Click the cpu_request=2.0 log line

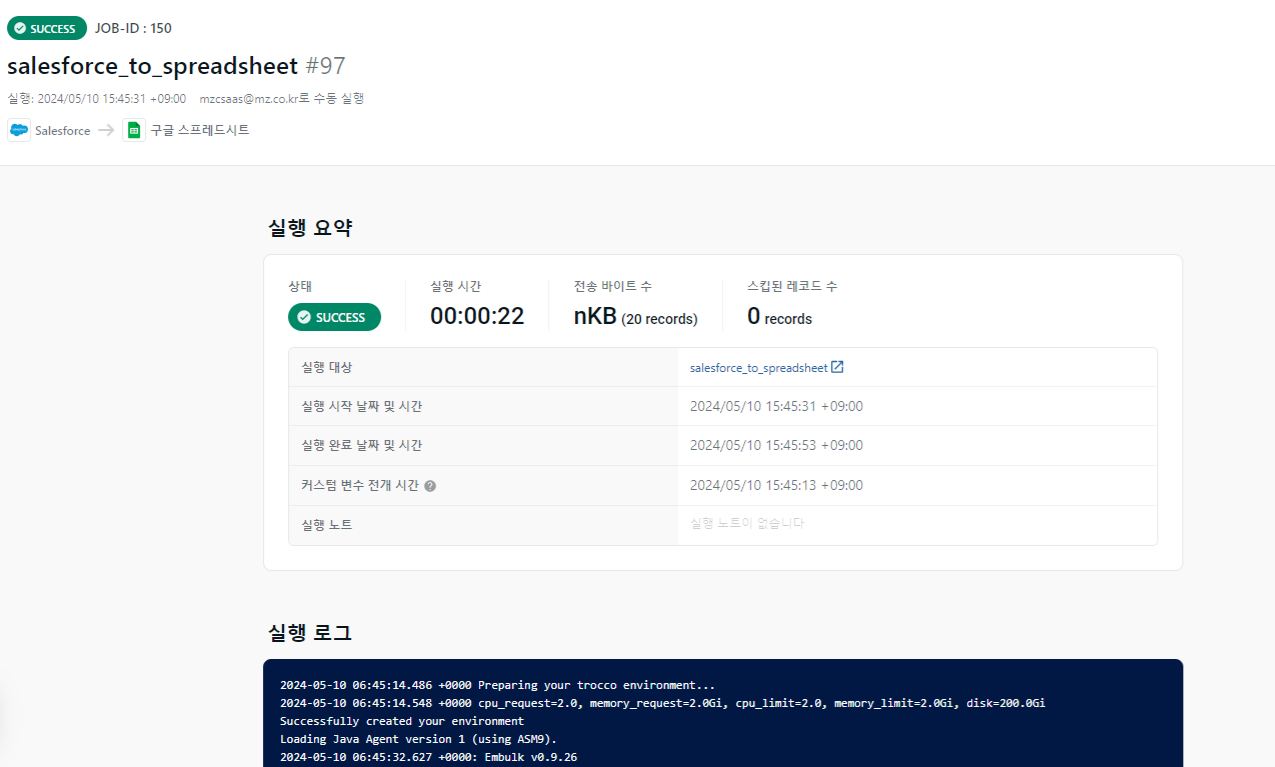[x=662, y=704]
